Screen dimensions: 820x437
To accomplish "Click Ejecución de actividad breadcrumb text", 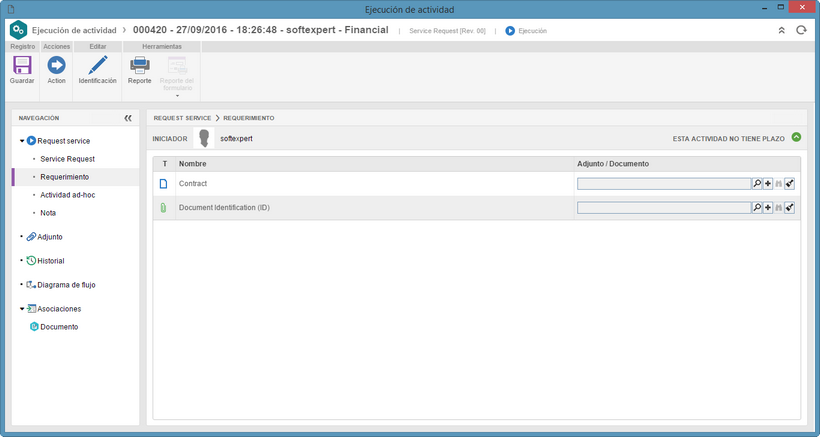I will tap(74, 30).
